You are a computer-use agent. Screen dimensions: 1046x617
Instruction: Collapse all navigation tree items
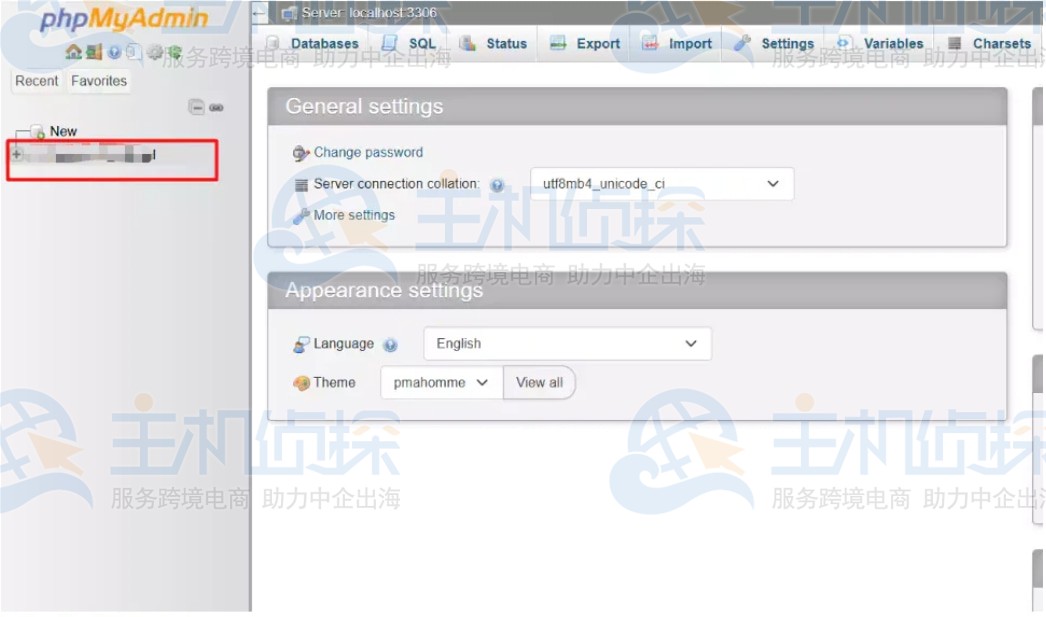pyautogui.click(x=196, y=107)
